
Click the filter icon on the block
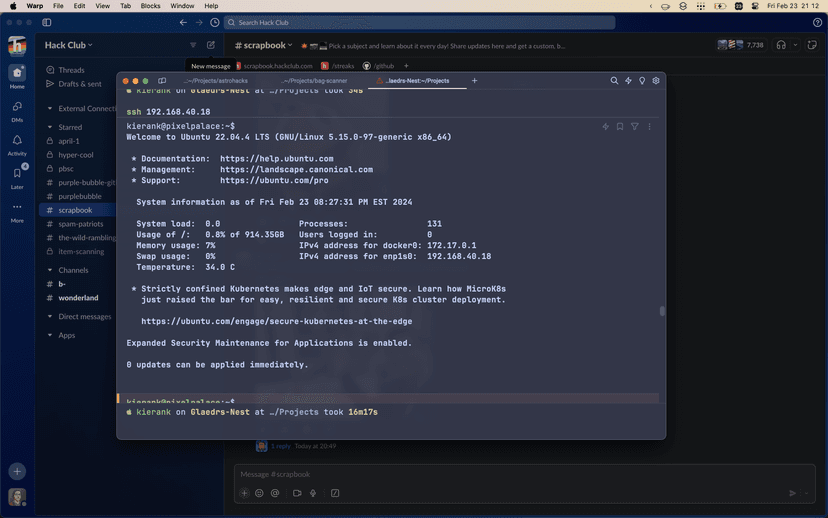point(634,127)
